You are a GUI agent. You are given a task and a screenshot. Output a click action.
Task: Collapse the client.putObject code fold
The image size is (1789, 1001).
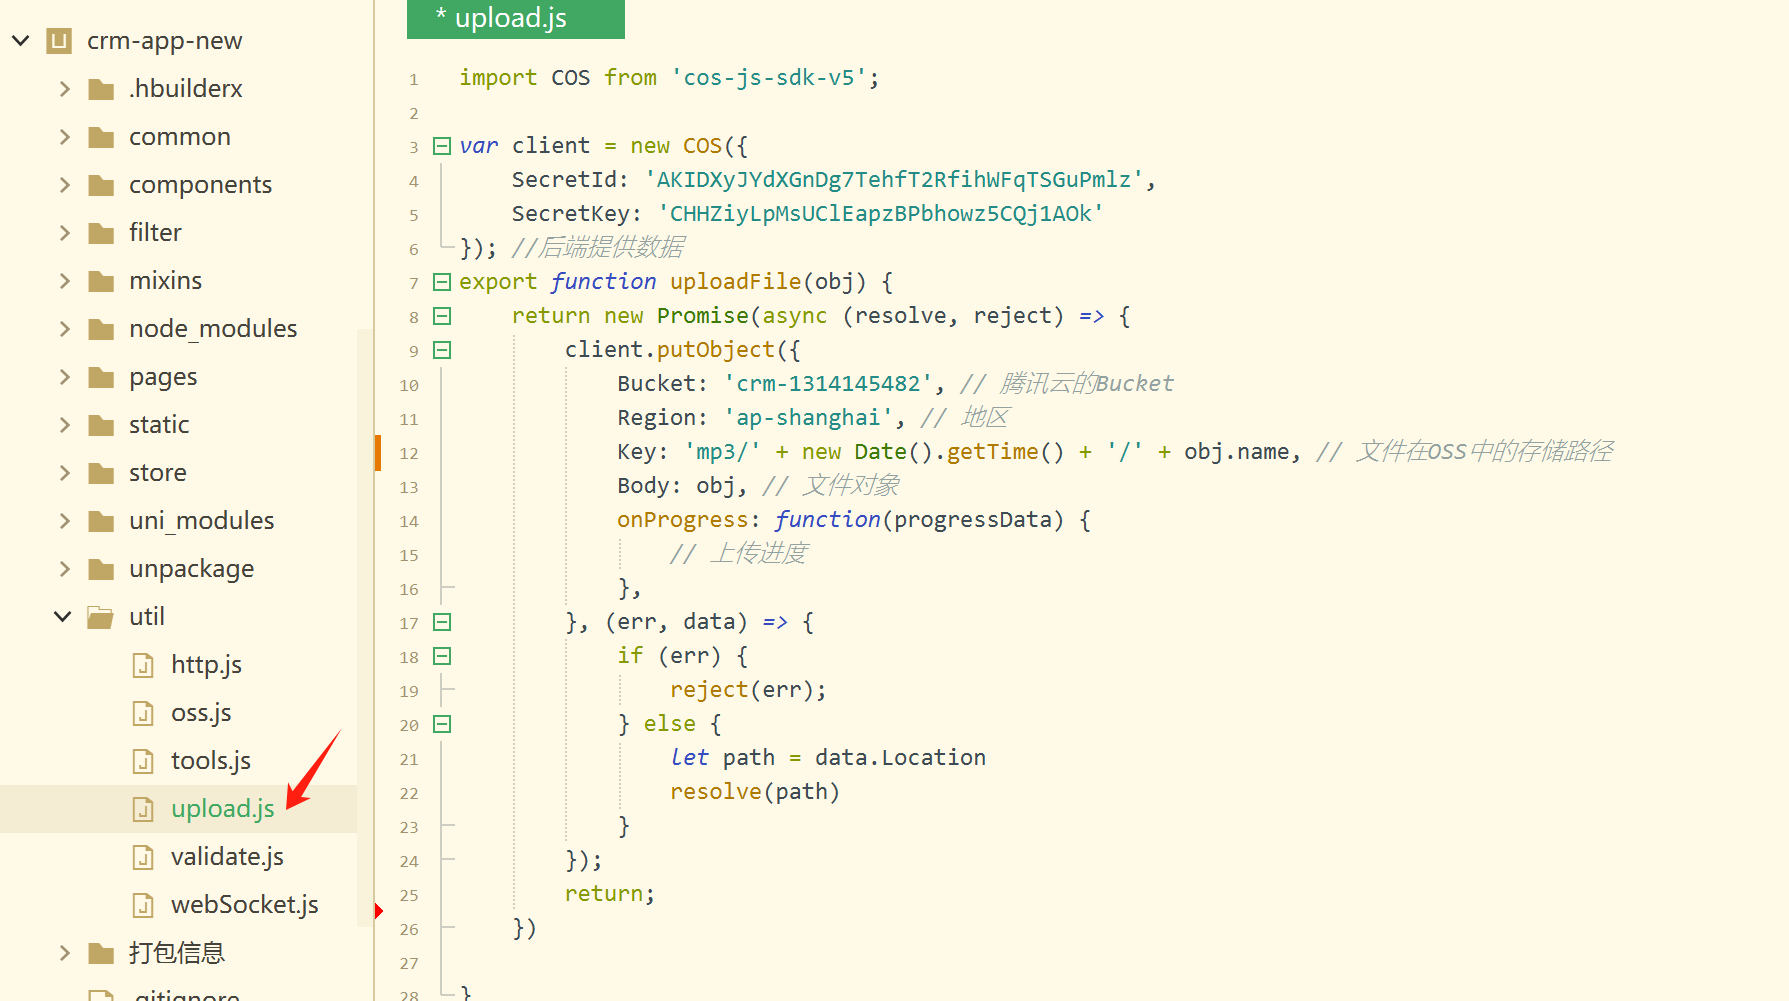441,350
